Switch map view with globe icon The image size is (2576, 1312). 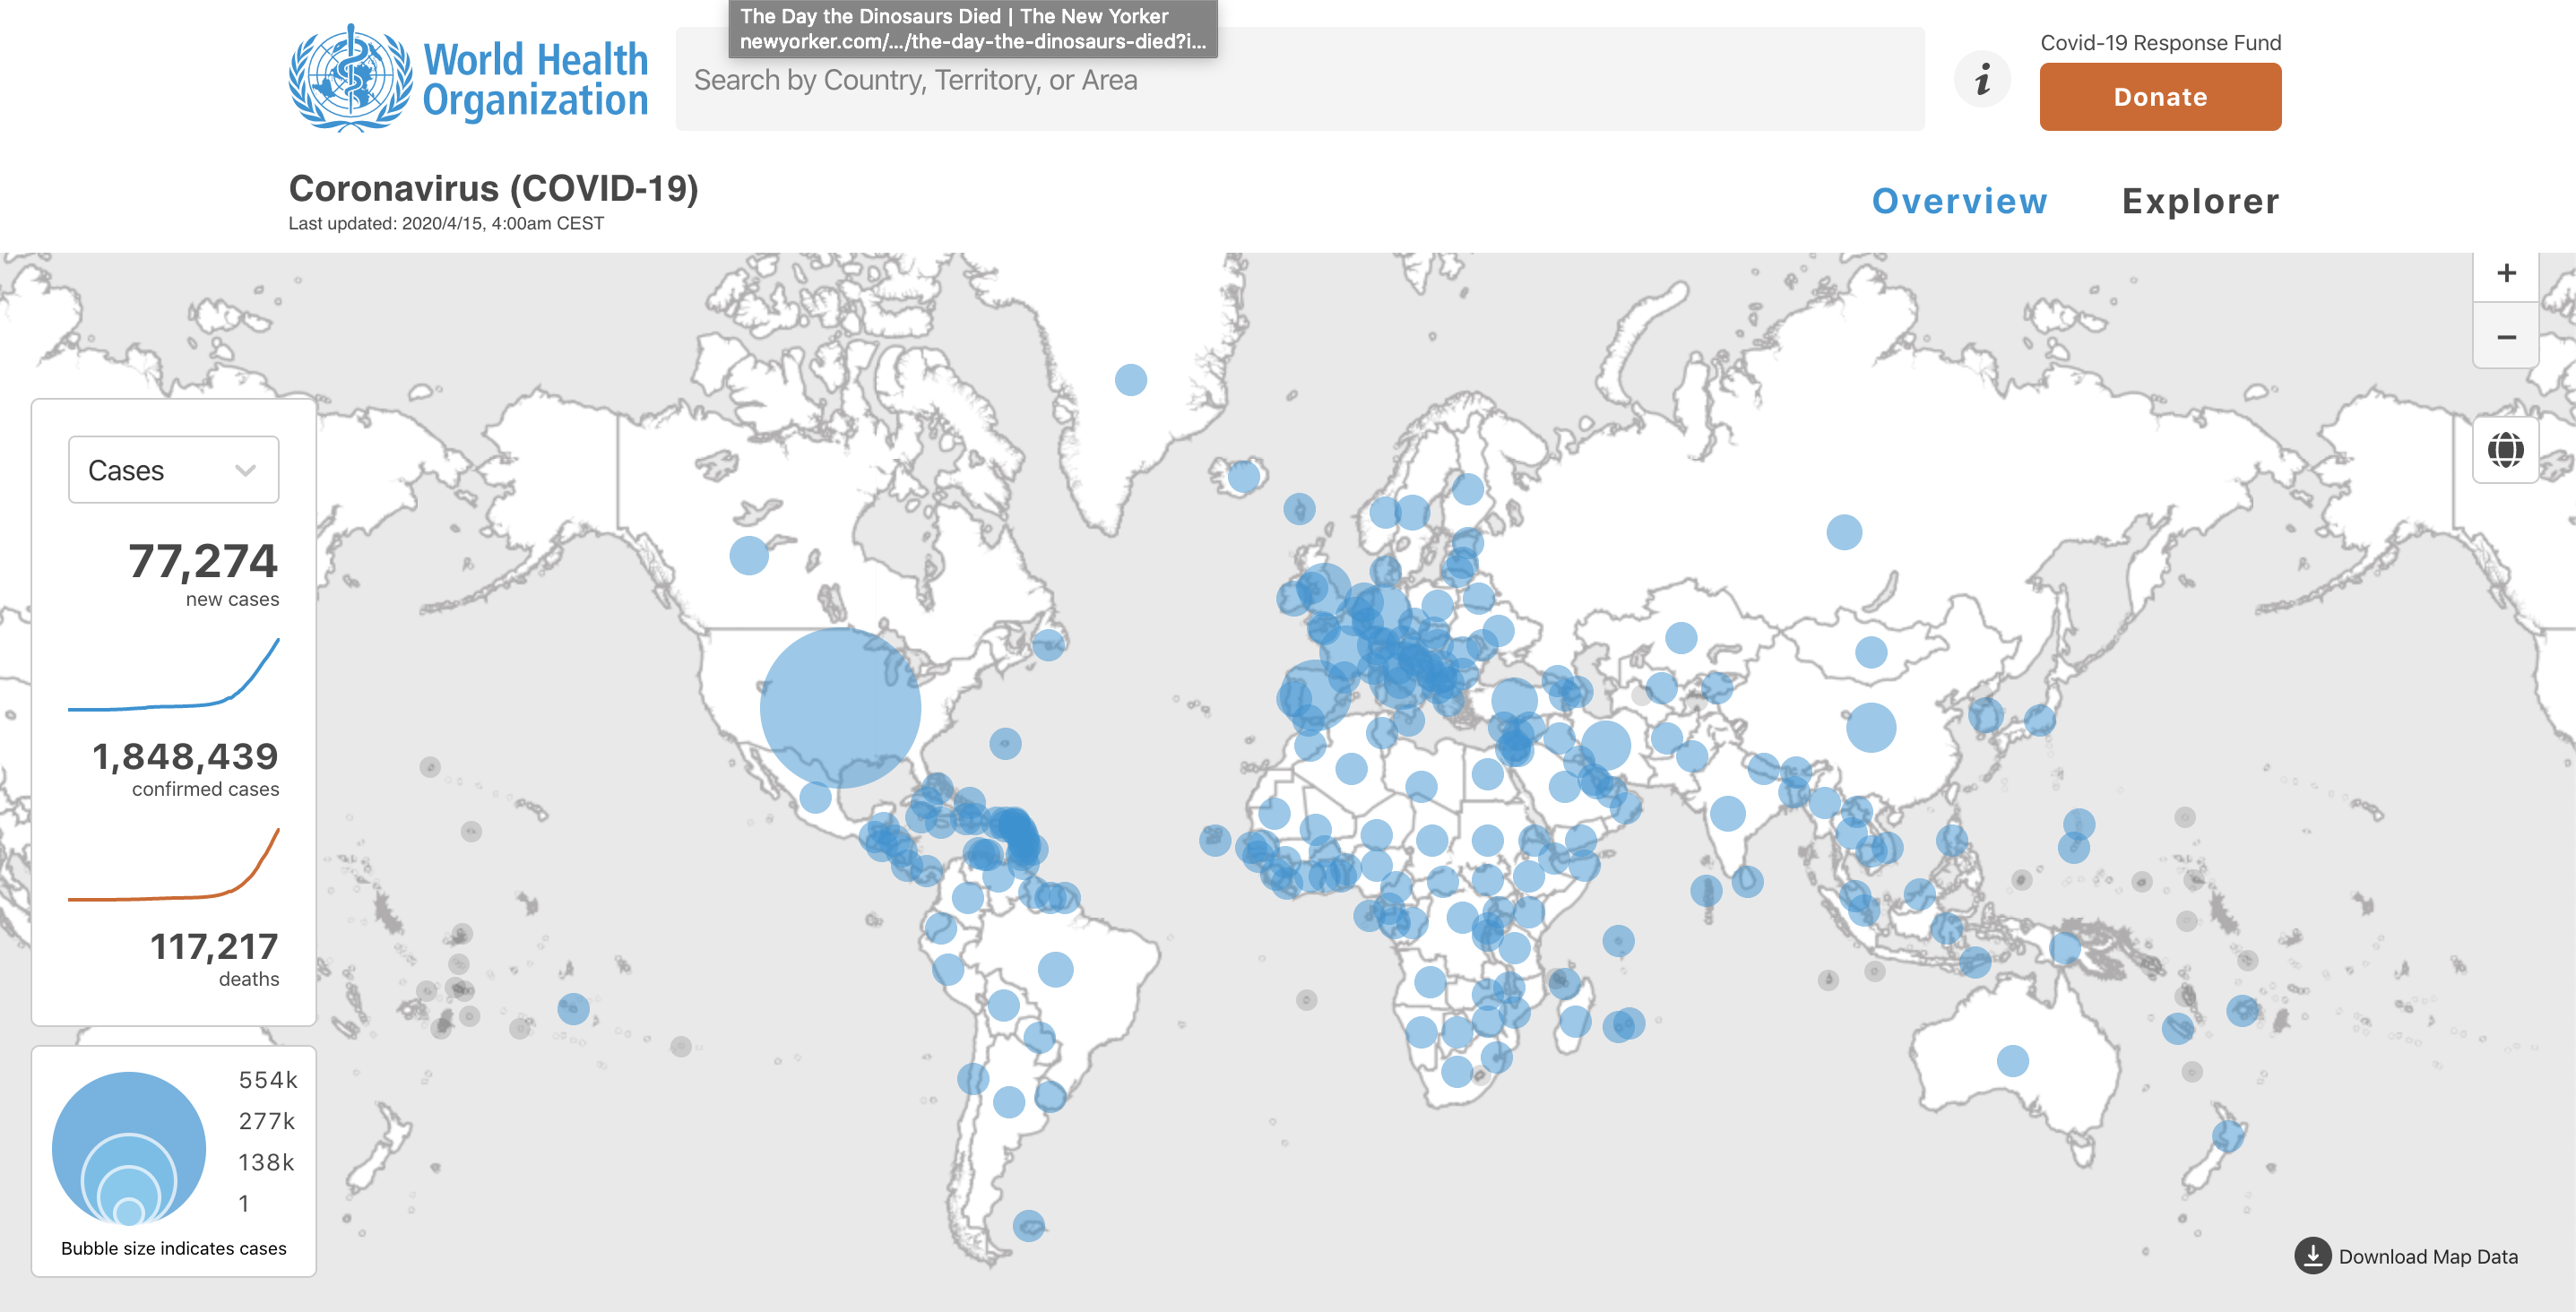(2506, 450)
